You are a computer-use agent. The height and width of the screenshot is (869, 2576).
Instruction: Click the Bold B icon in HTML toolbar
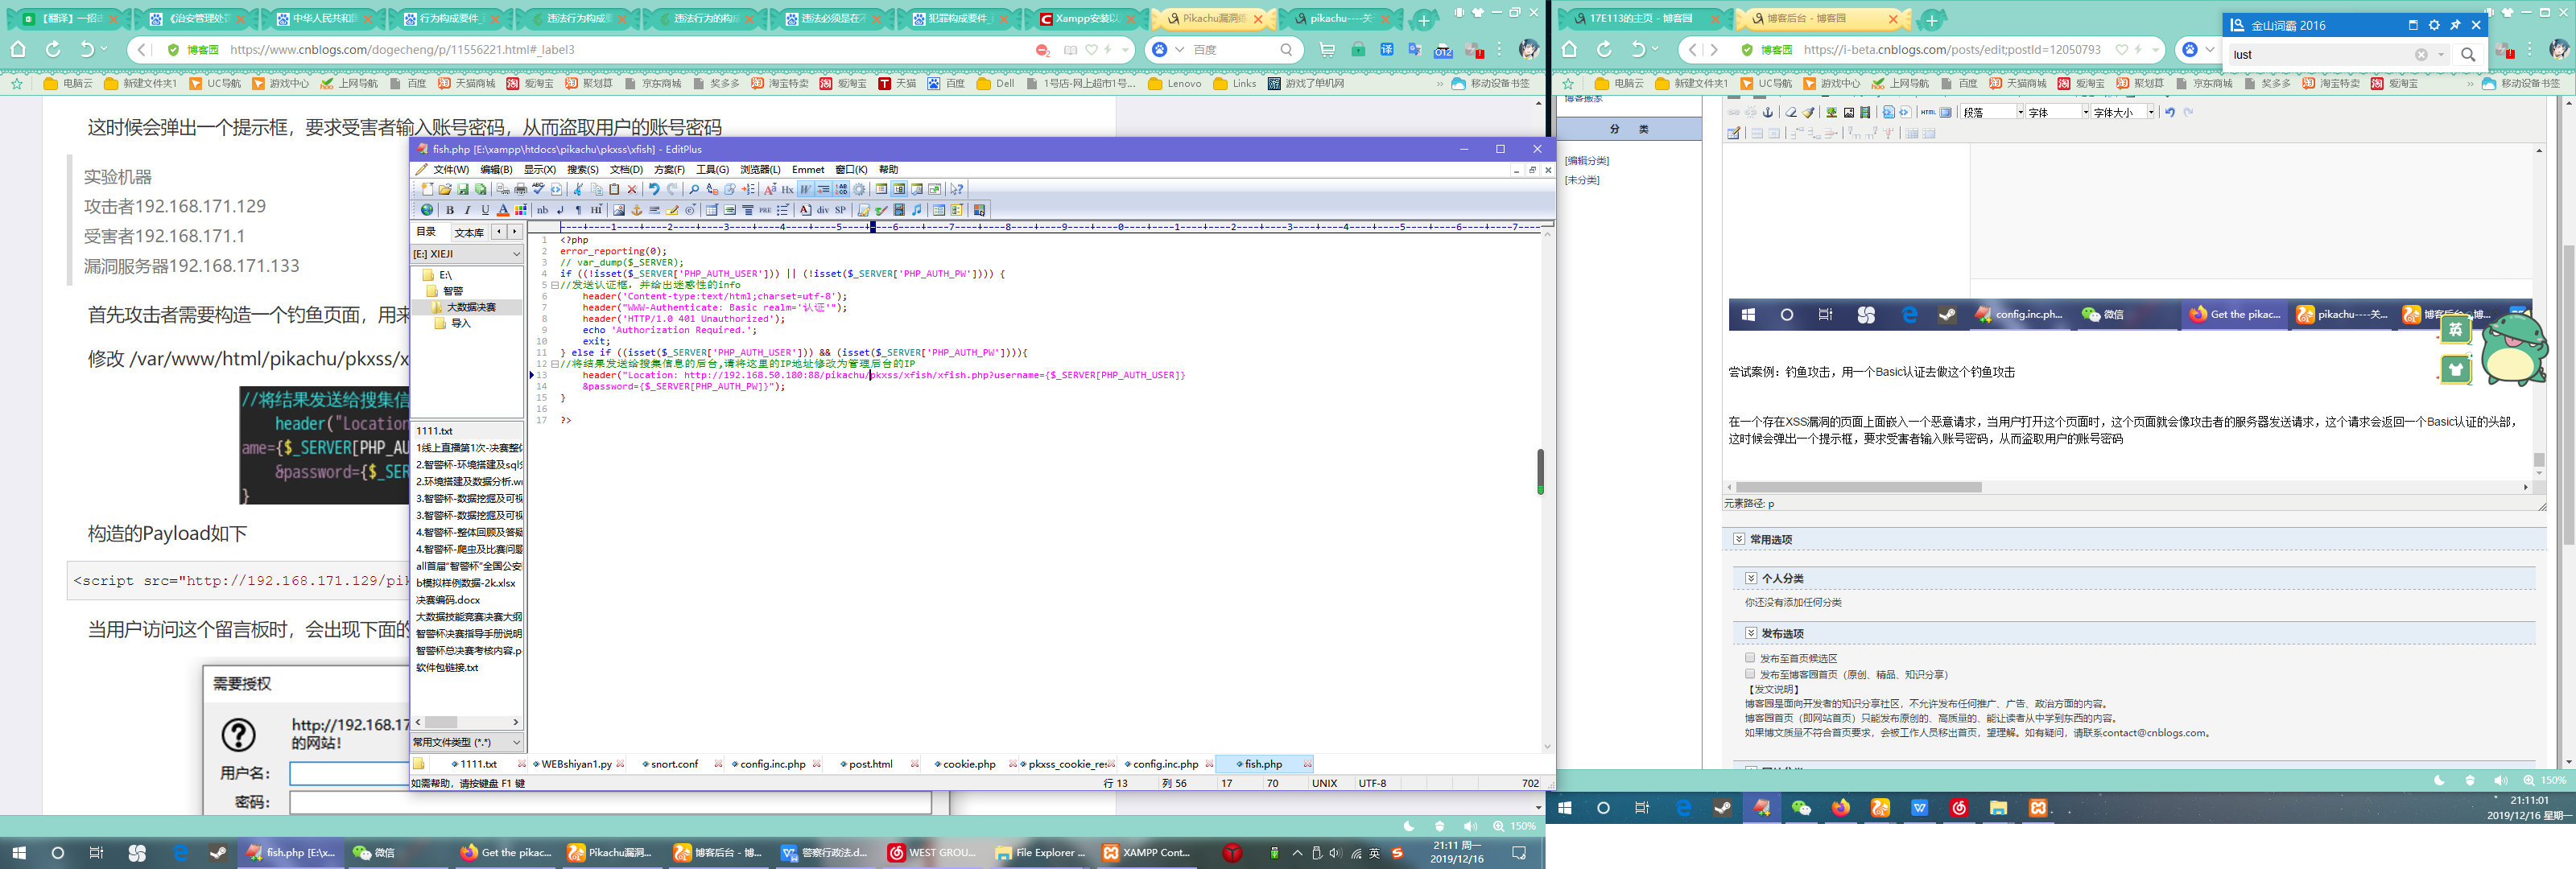(450, 210)
